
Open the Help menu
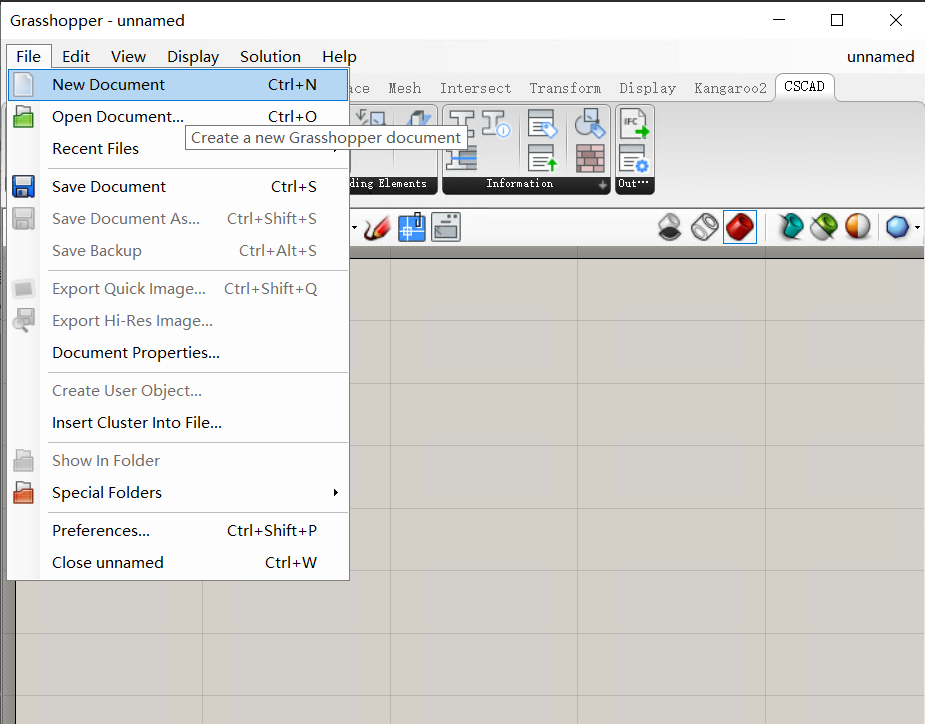coord(339,57)
